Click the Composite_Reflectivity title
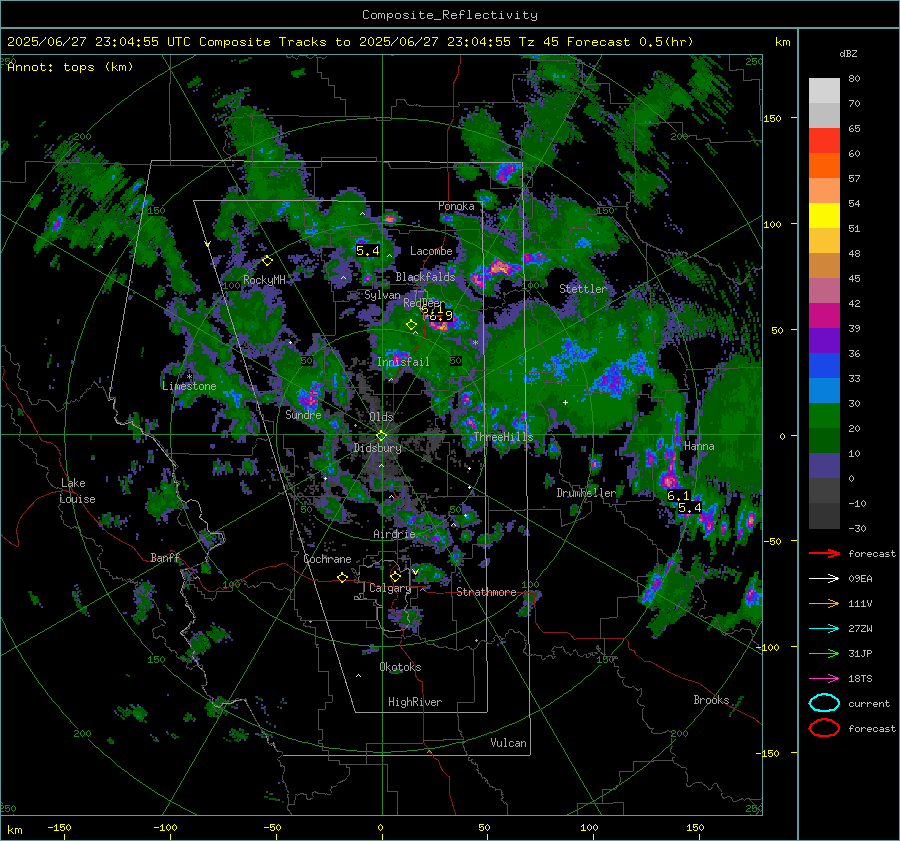Viewport: 900px width, 841px height. [450, 15]
